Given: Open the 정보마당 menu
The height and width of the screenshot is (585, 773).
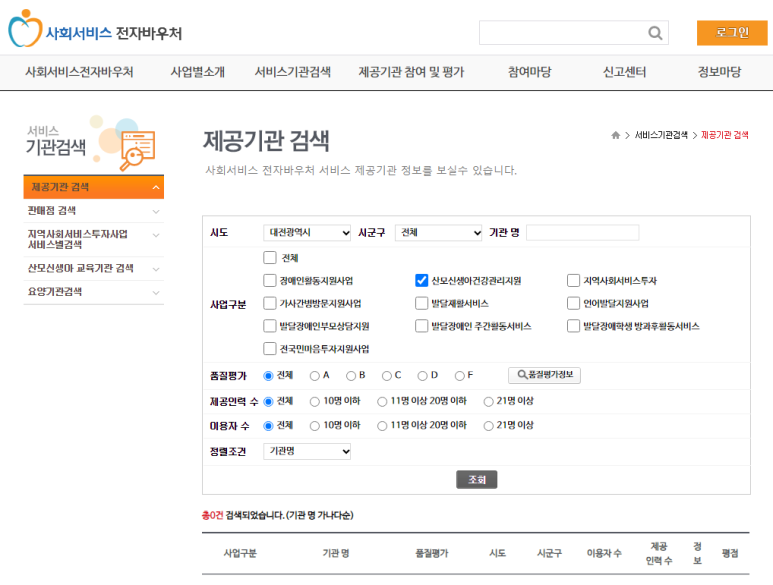Looking at the screenshot, I should tap(719, 72).
